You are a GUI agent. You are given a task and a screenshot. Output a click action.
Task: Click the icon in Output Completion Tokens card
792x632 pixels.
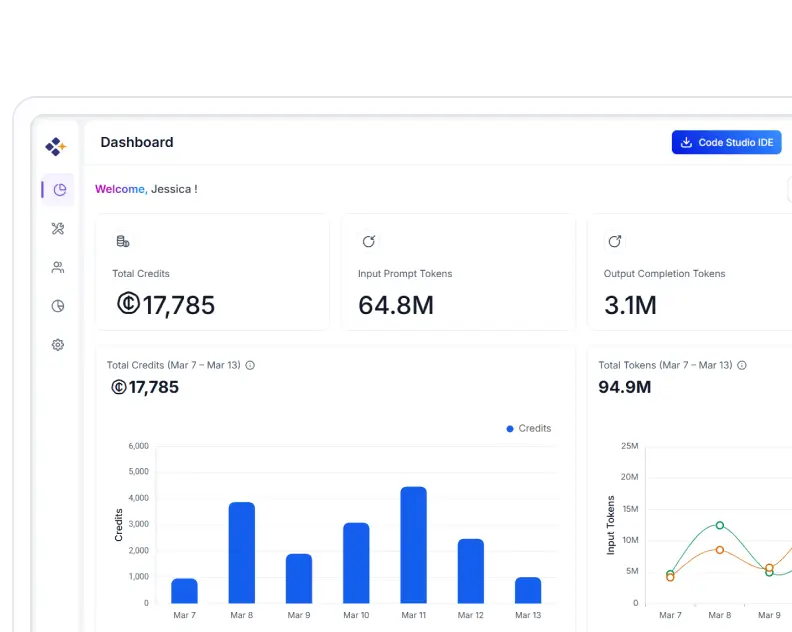click(x=615, y=241)
